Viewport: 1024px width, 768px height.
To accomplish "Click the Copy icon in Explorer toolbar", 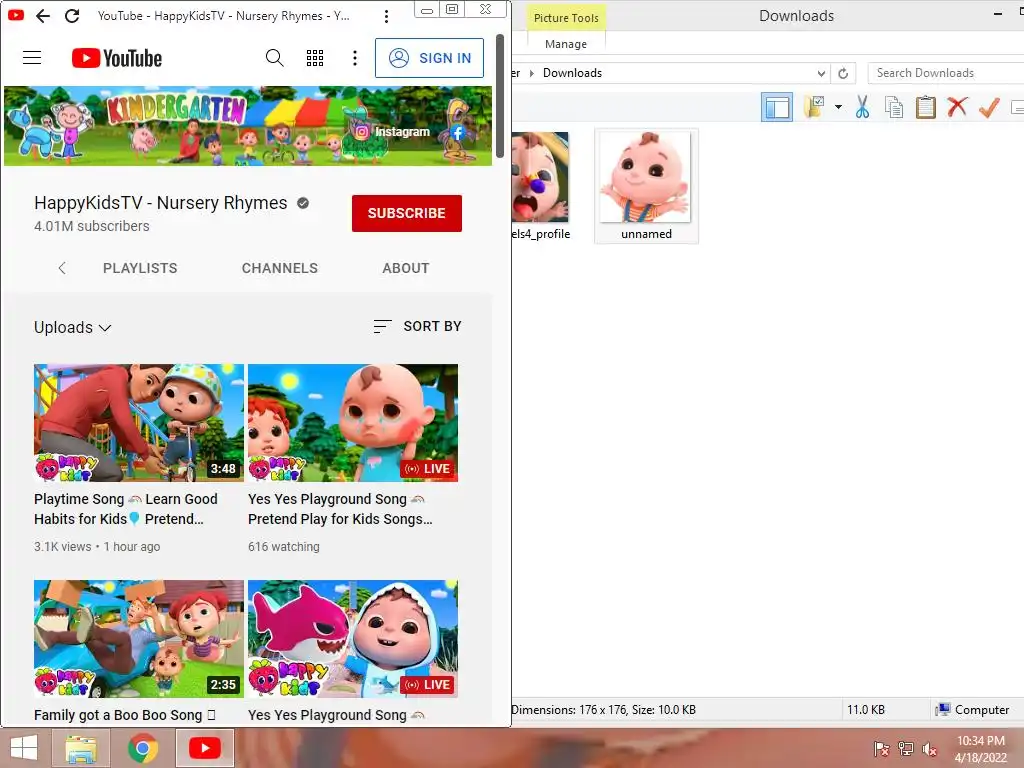I will [893, 106].
